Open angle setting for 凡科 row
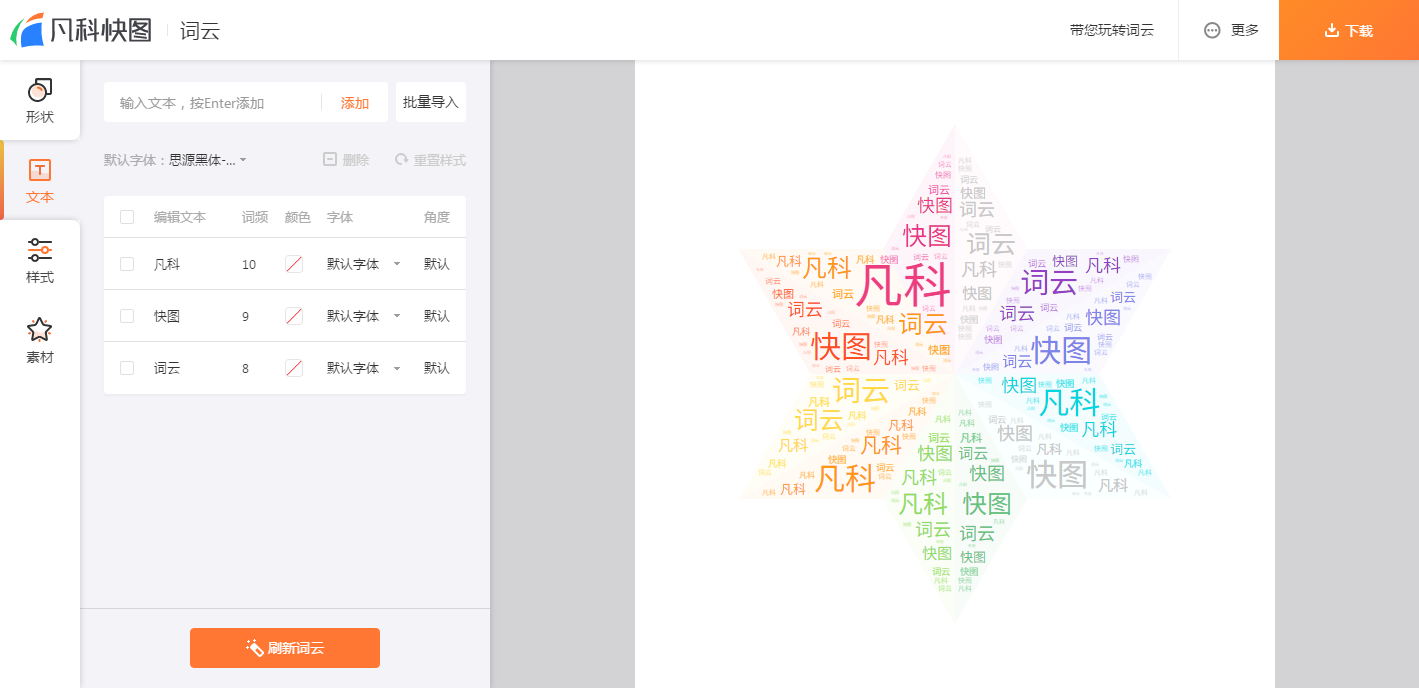This screenshot has width=1419, height=688. coord(437,264)
